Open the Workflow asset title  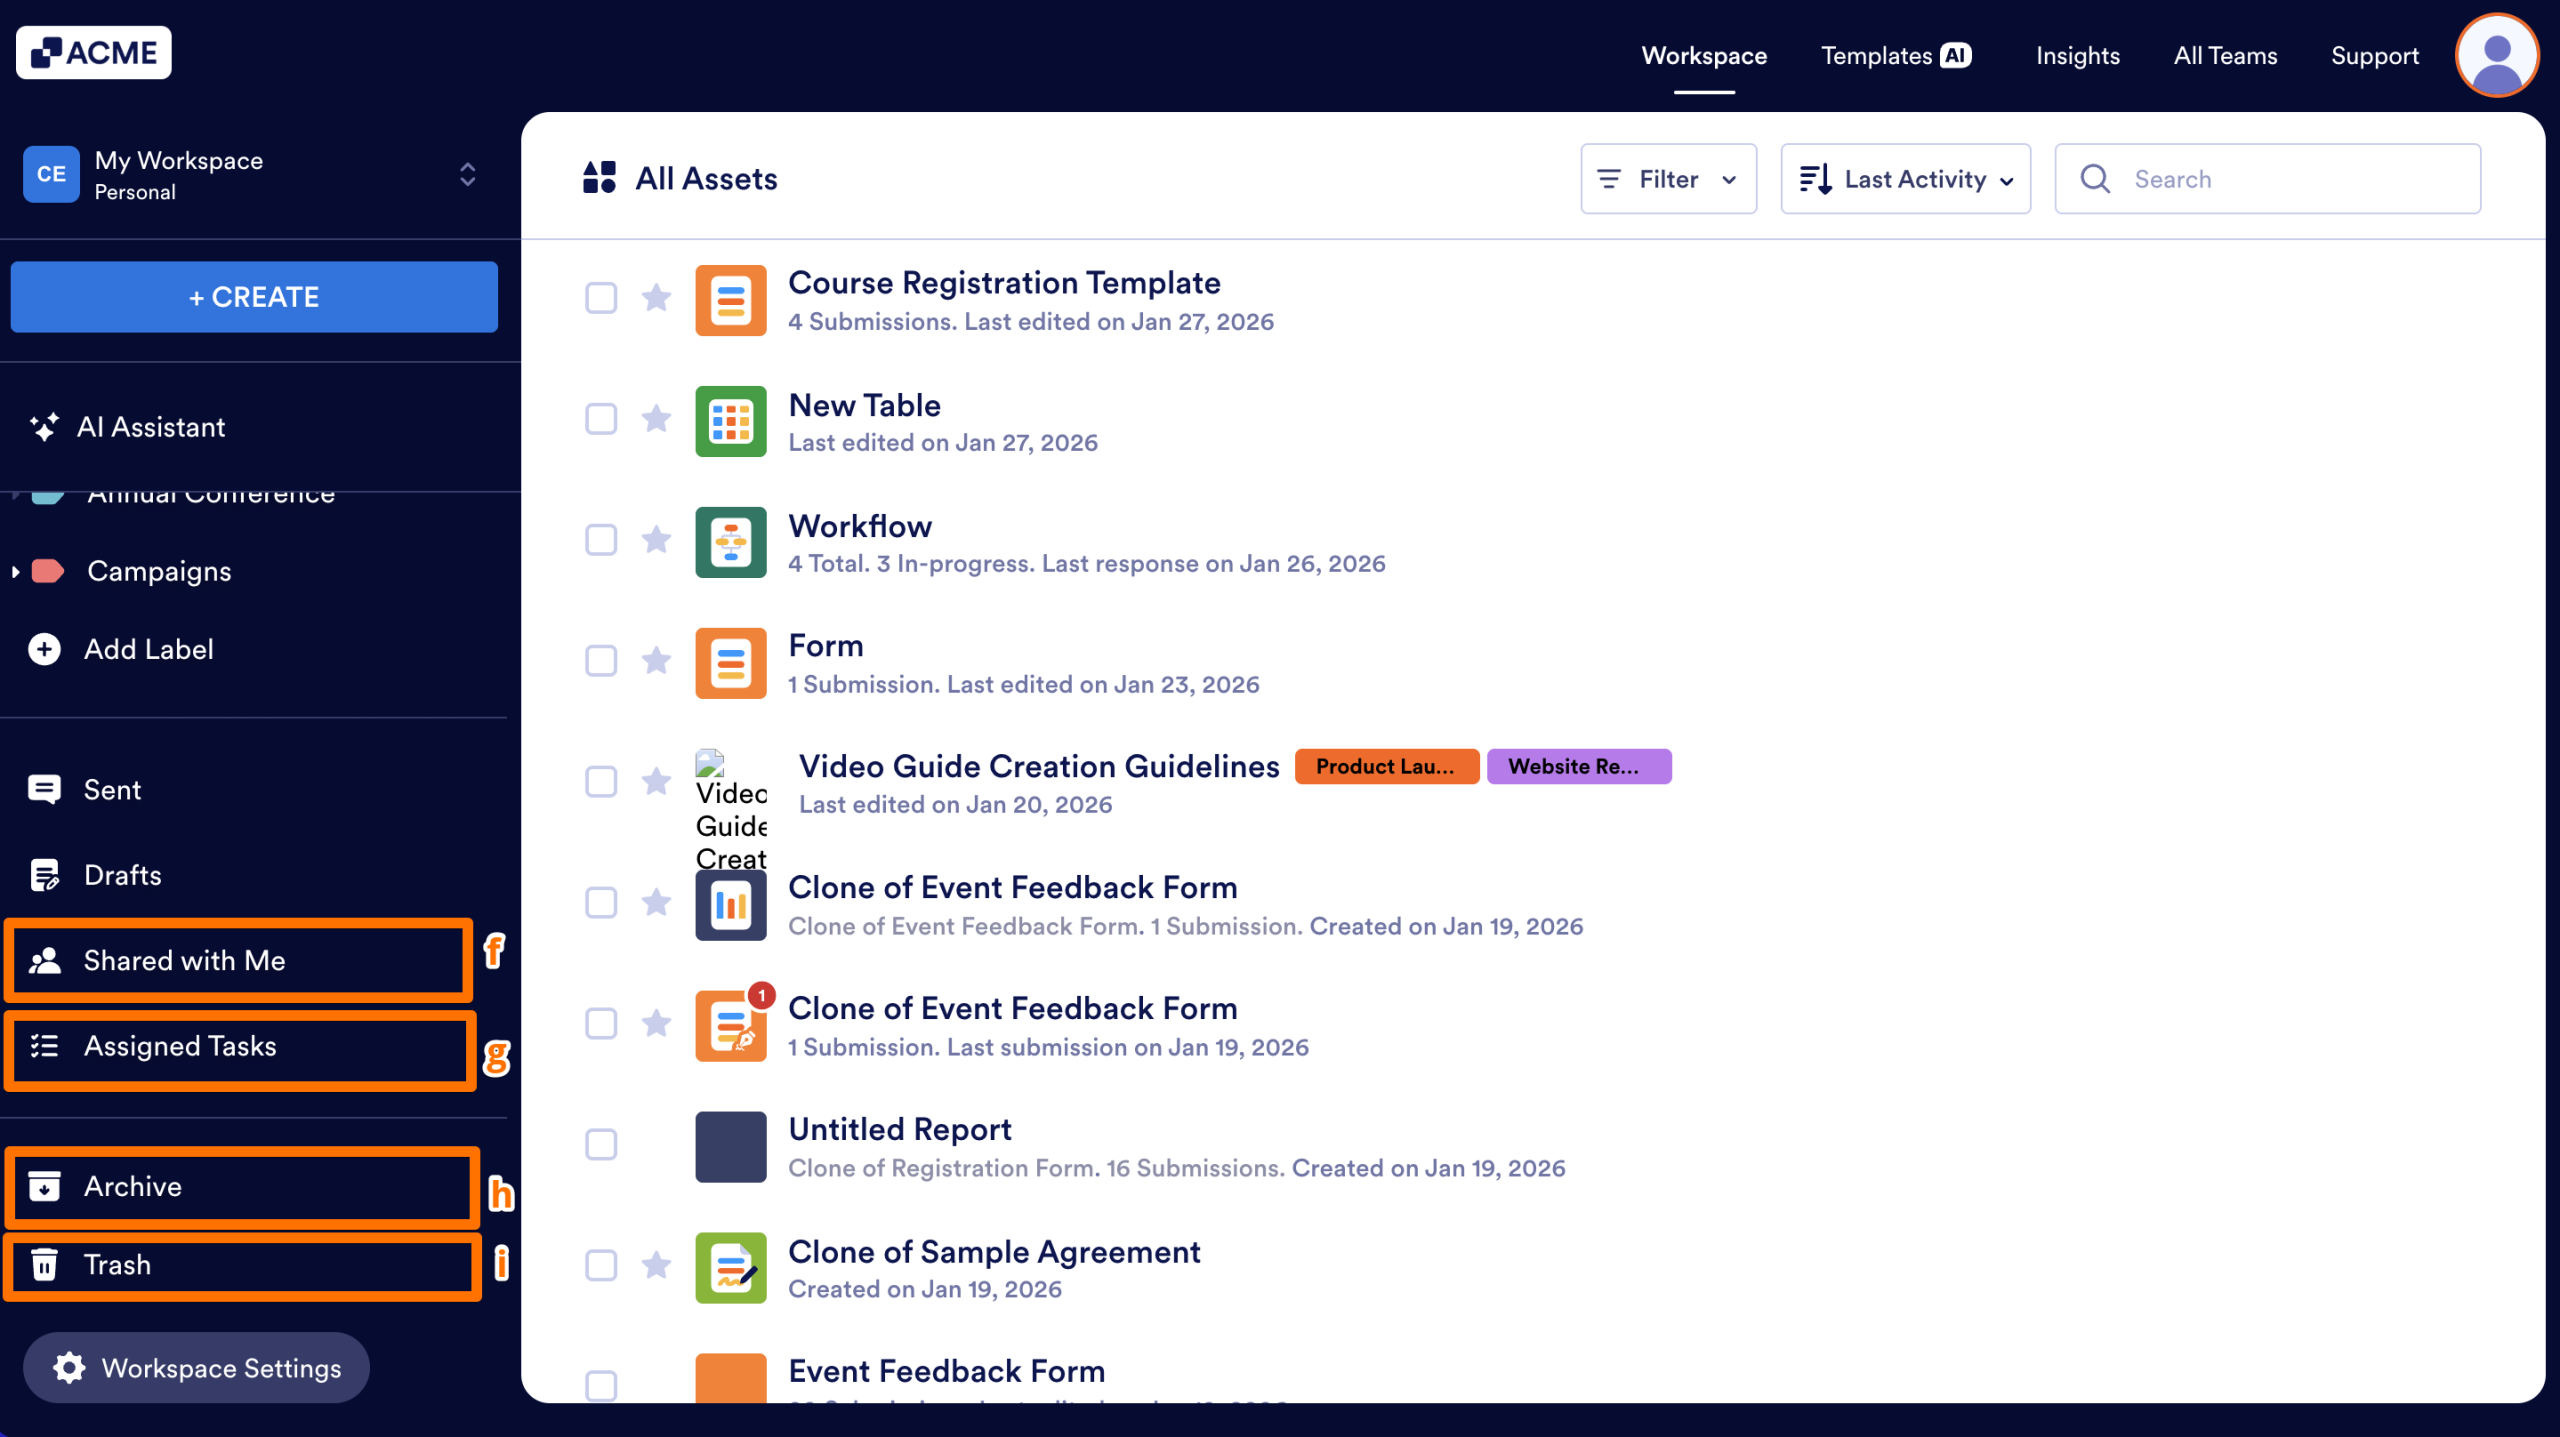coord(860,526)
